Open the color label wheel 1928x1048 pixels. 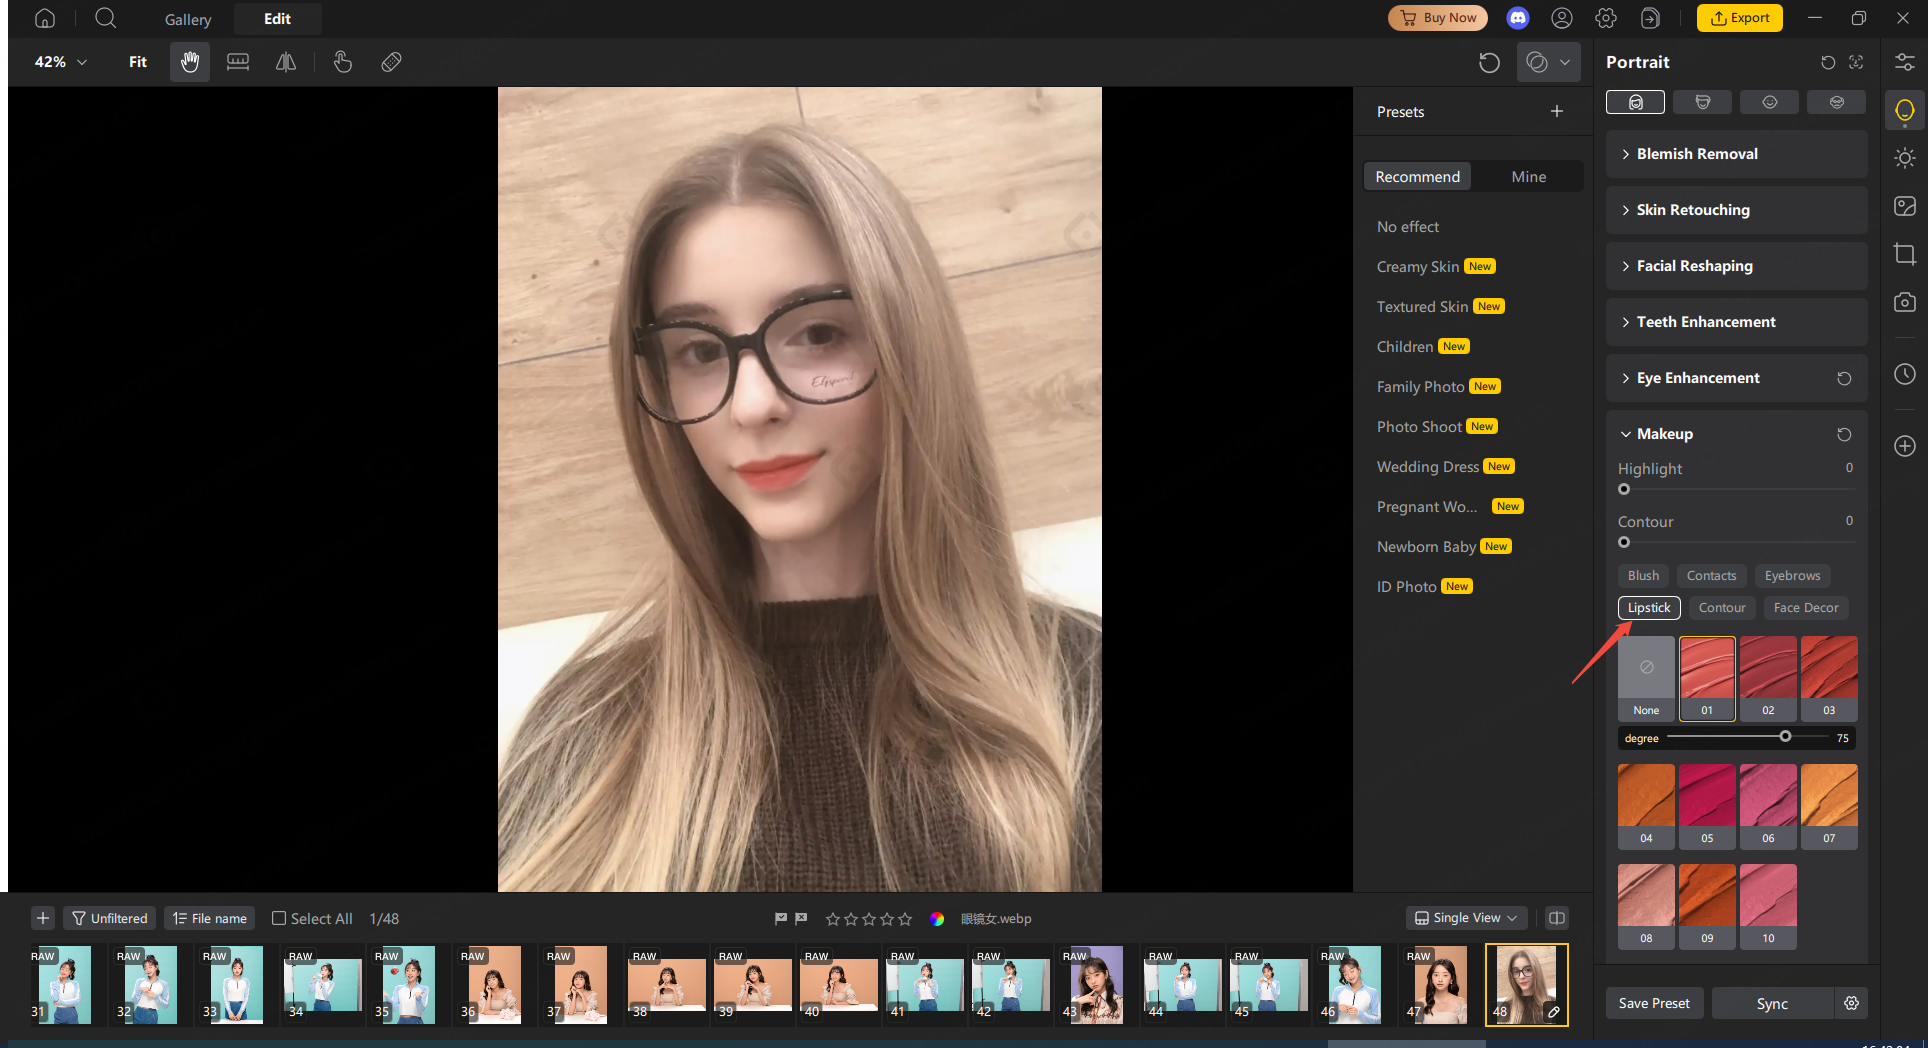tap(937, 918)
